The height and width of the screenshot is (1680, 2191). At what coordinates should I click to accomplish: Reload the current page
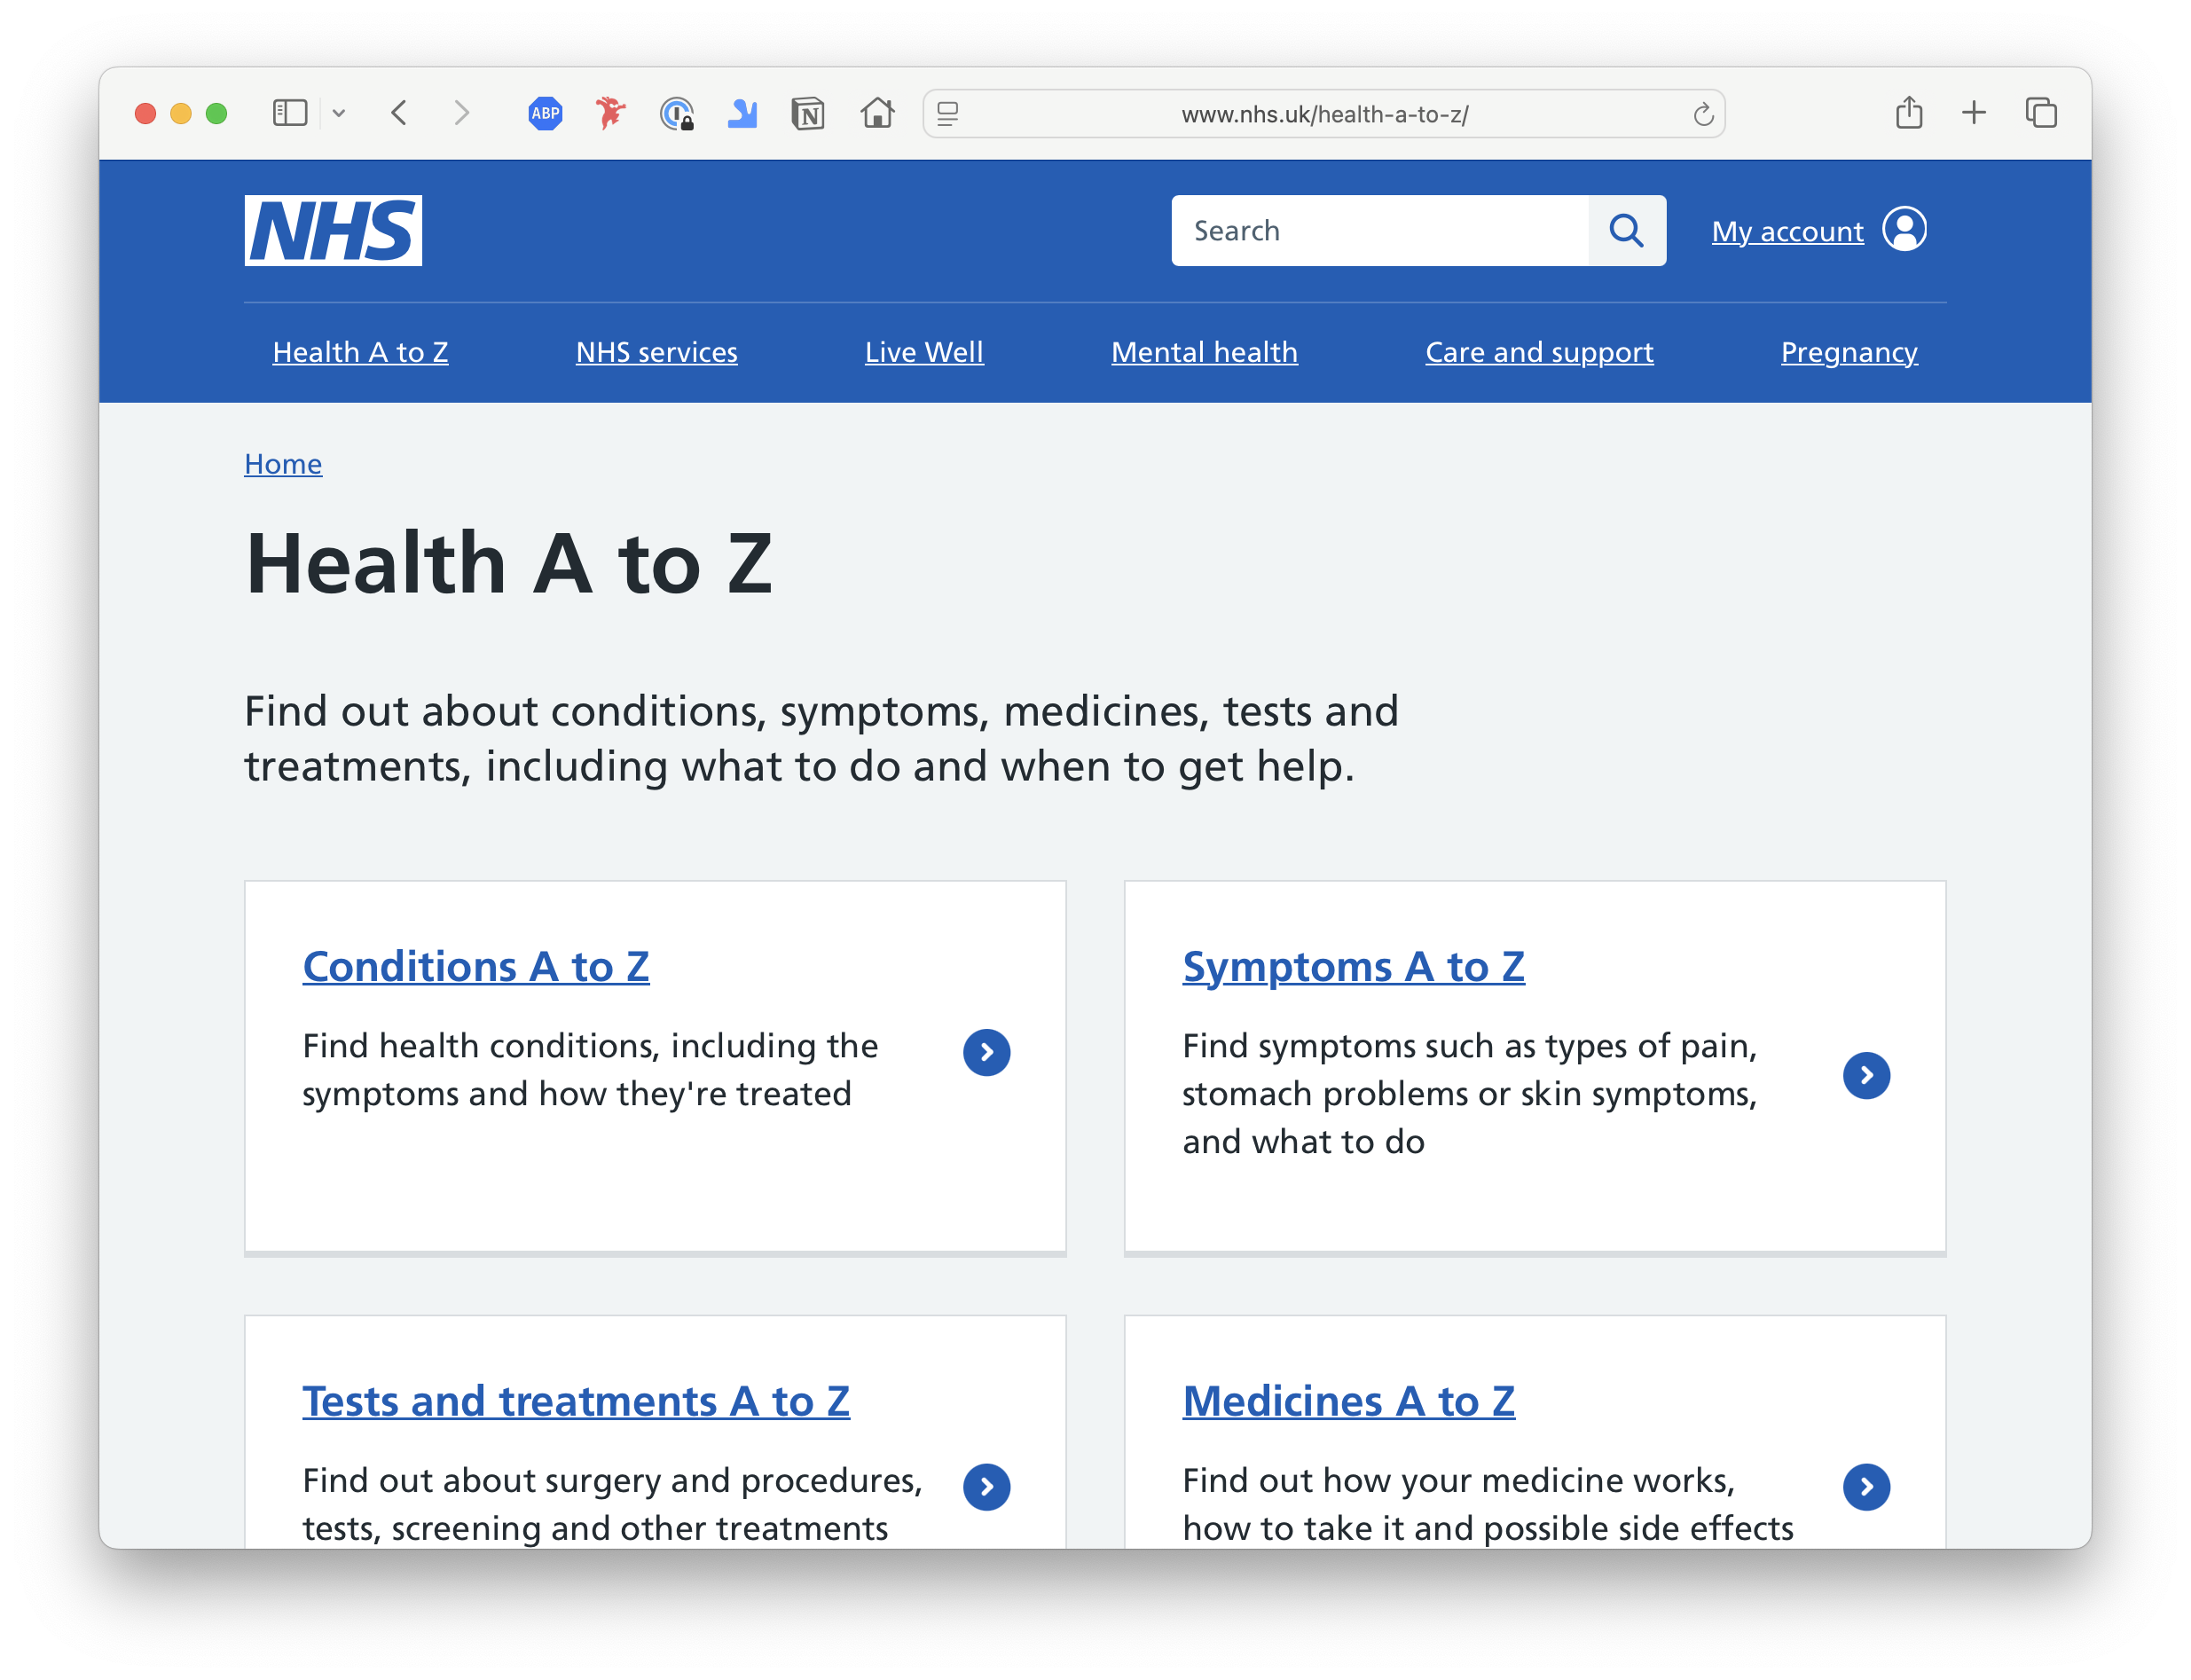click(1703, 113)
